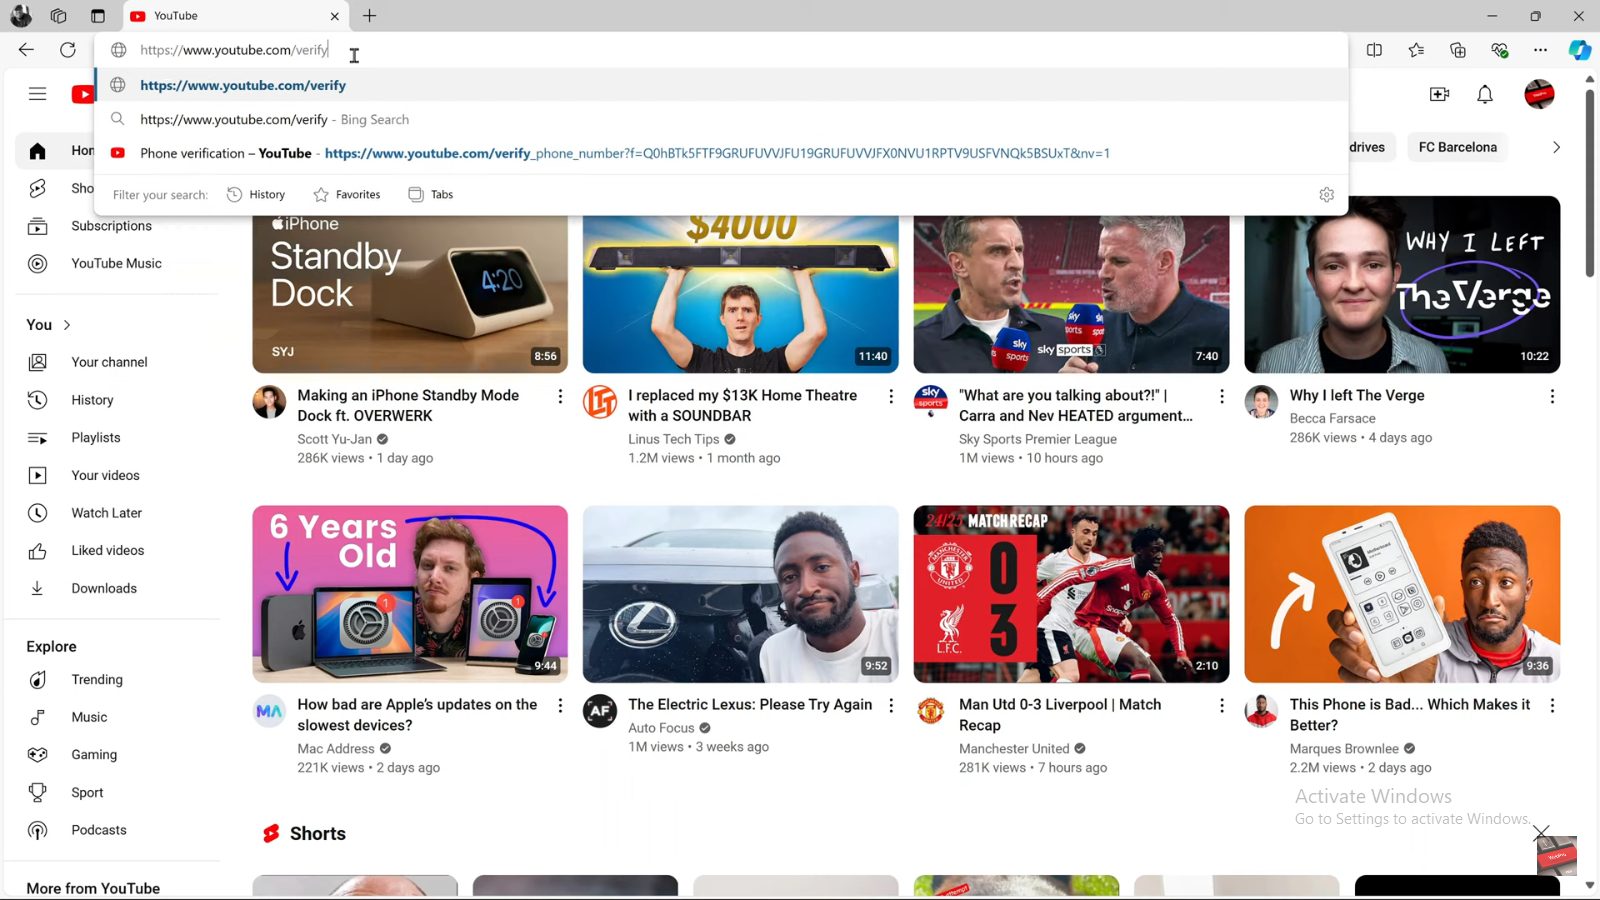Open options for This Phone is Bad video

click(1552, 706)
